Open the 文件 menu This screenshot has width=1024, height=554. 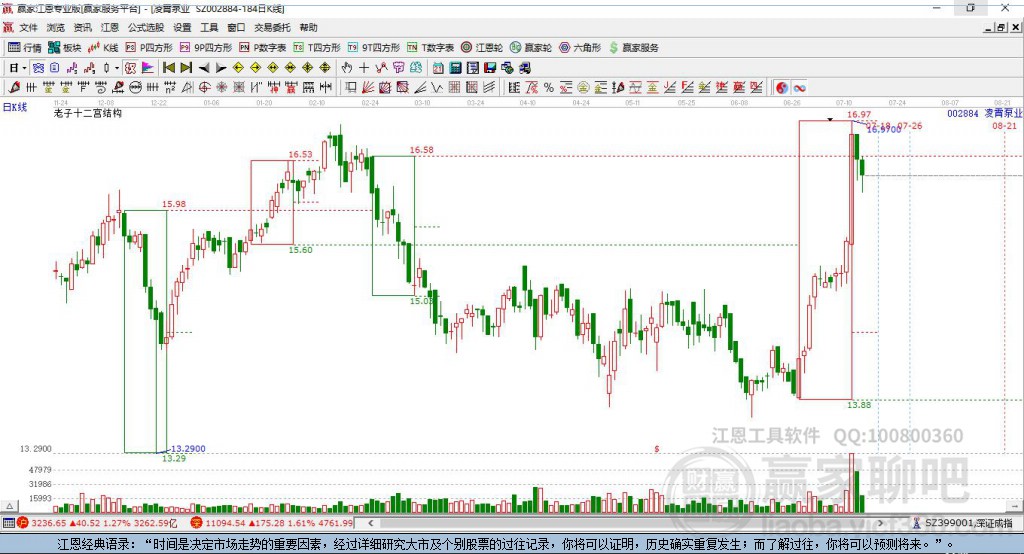point(28,27)
